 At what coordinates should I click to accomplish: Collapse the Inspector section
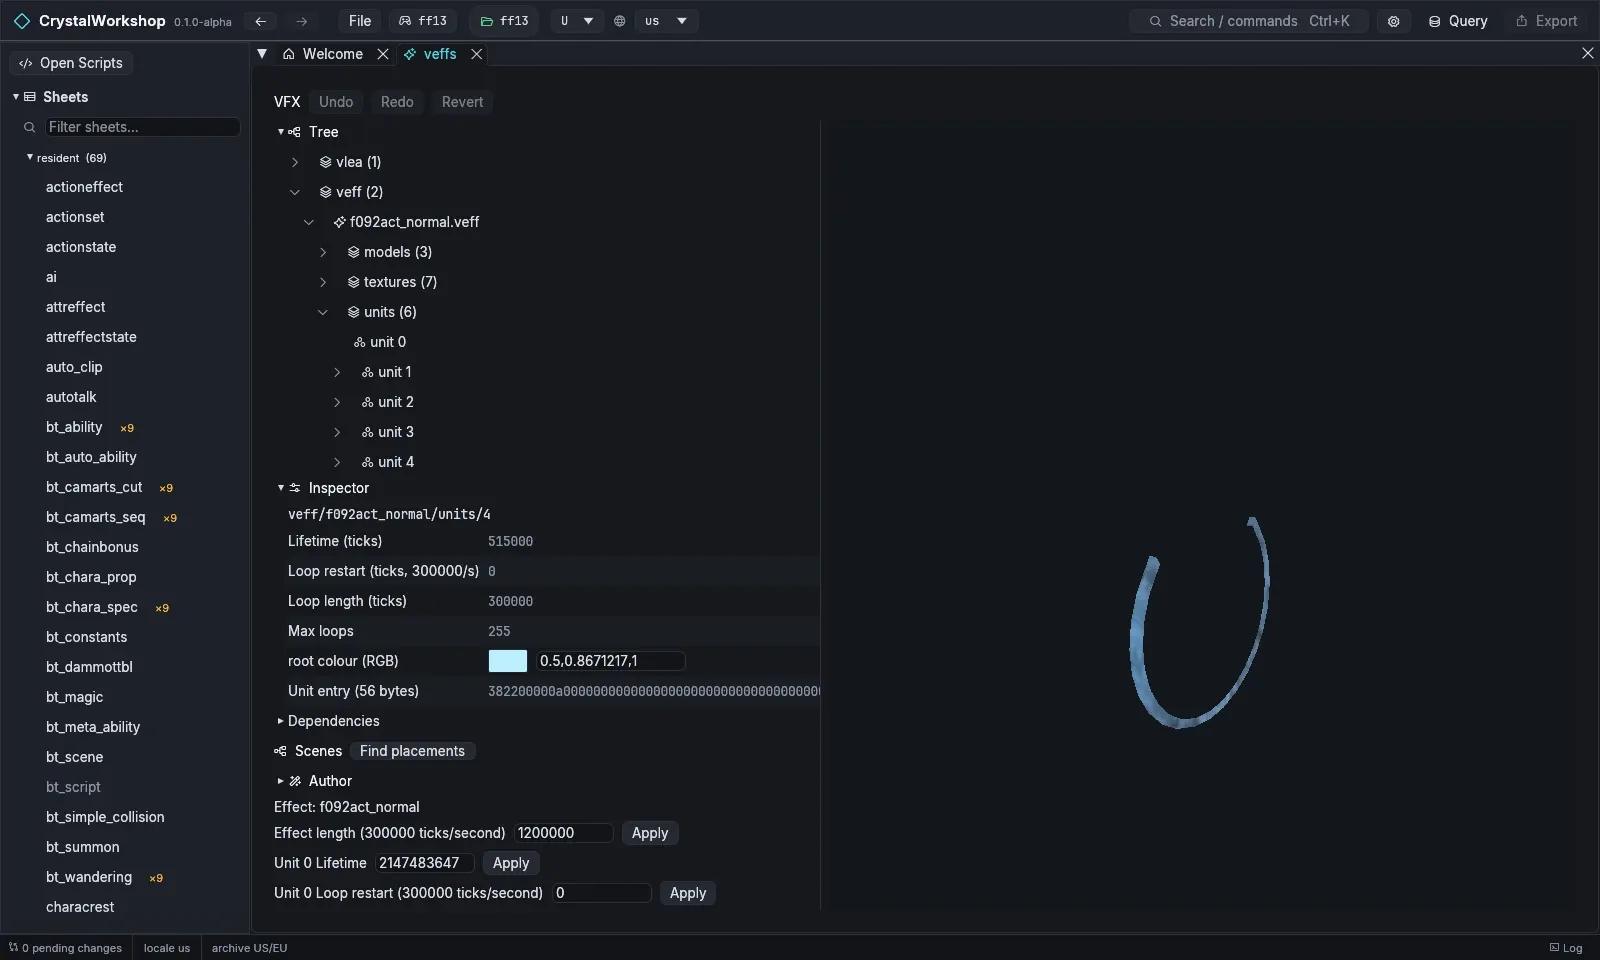point(281,488)
